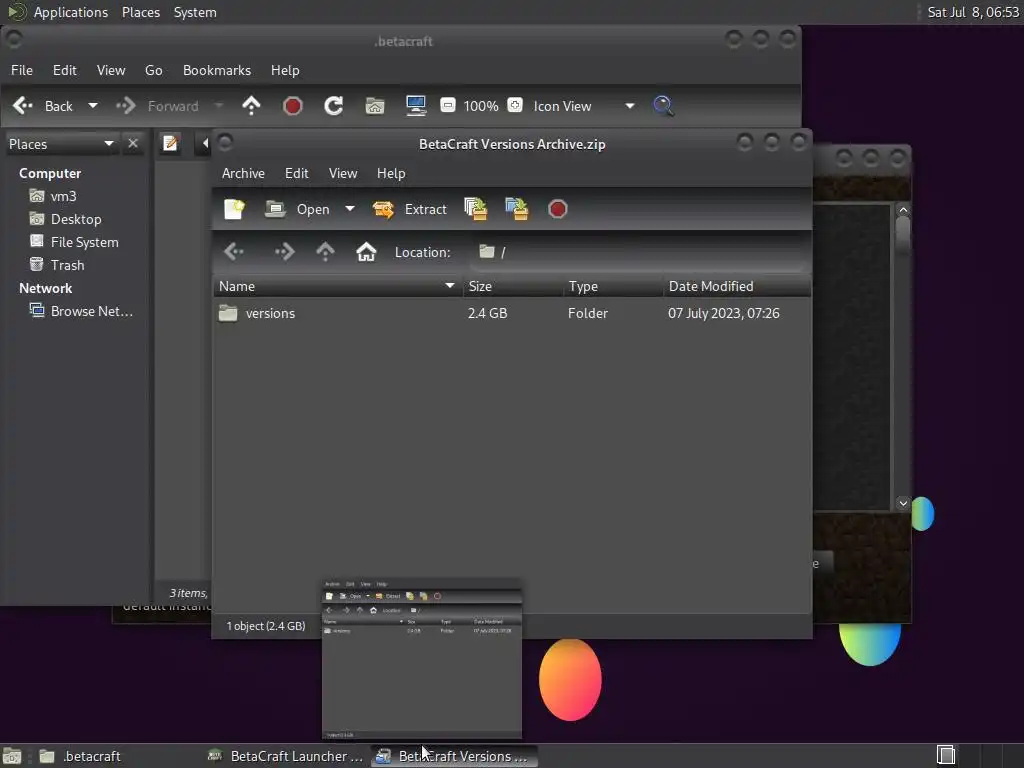
Task: Open Bookmarks menu in file manager
Action: 217,70
